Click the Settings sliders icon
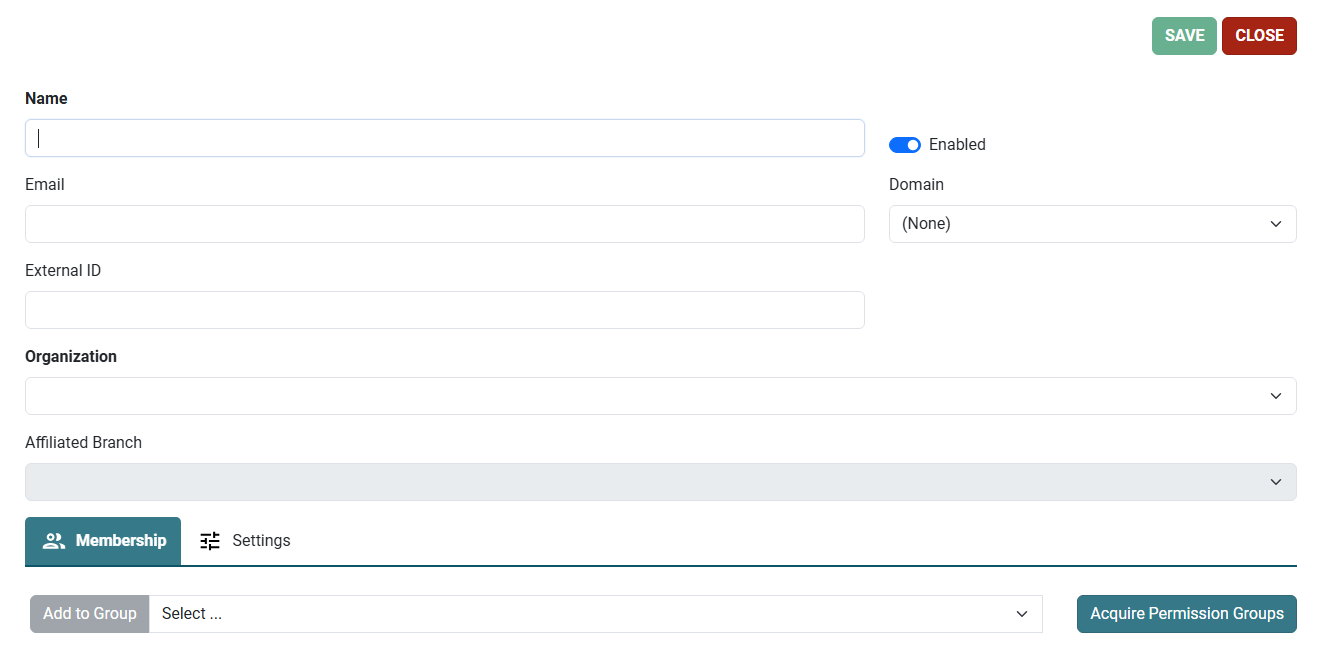Viewport: 1323px width, 654px height. click(210, 541)
